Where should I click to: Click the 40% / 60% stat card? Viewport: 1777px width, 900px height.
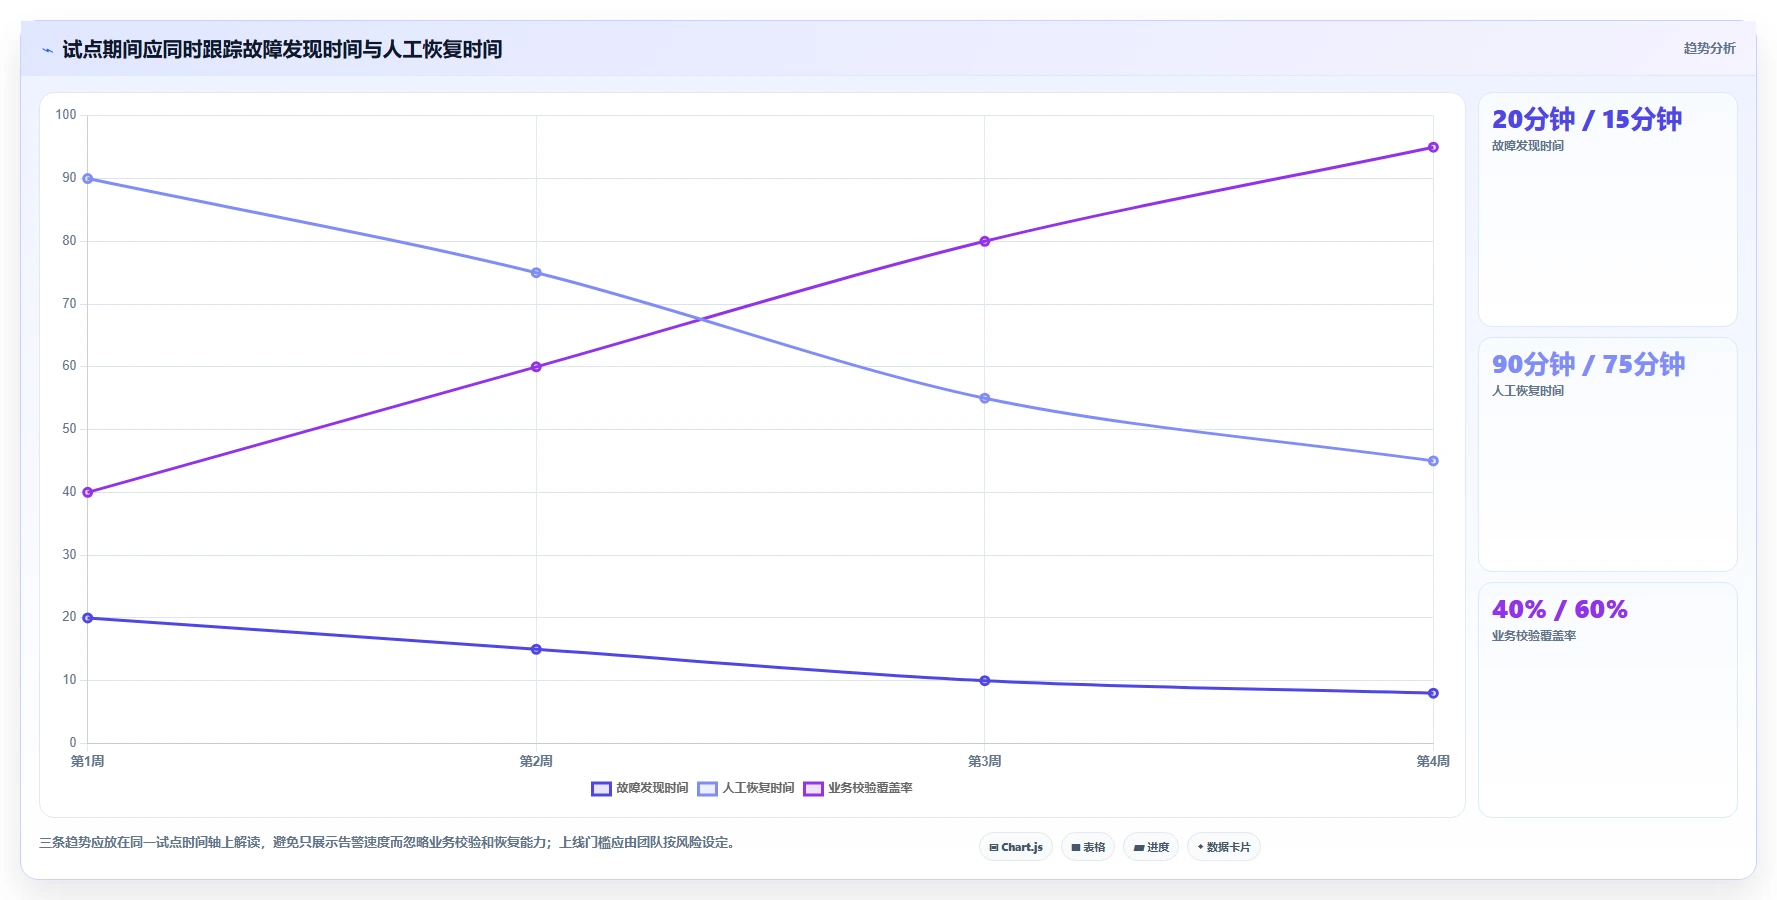click(x=1607, y=700)
